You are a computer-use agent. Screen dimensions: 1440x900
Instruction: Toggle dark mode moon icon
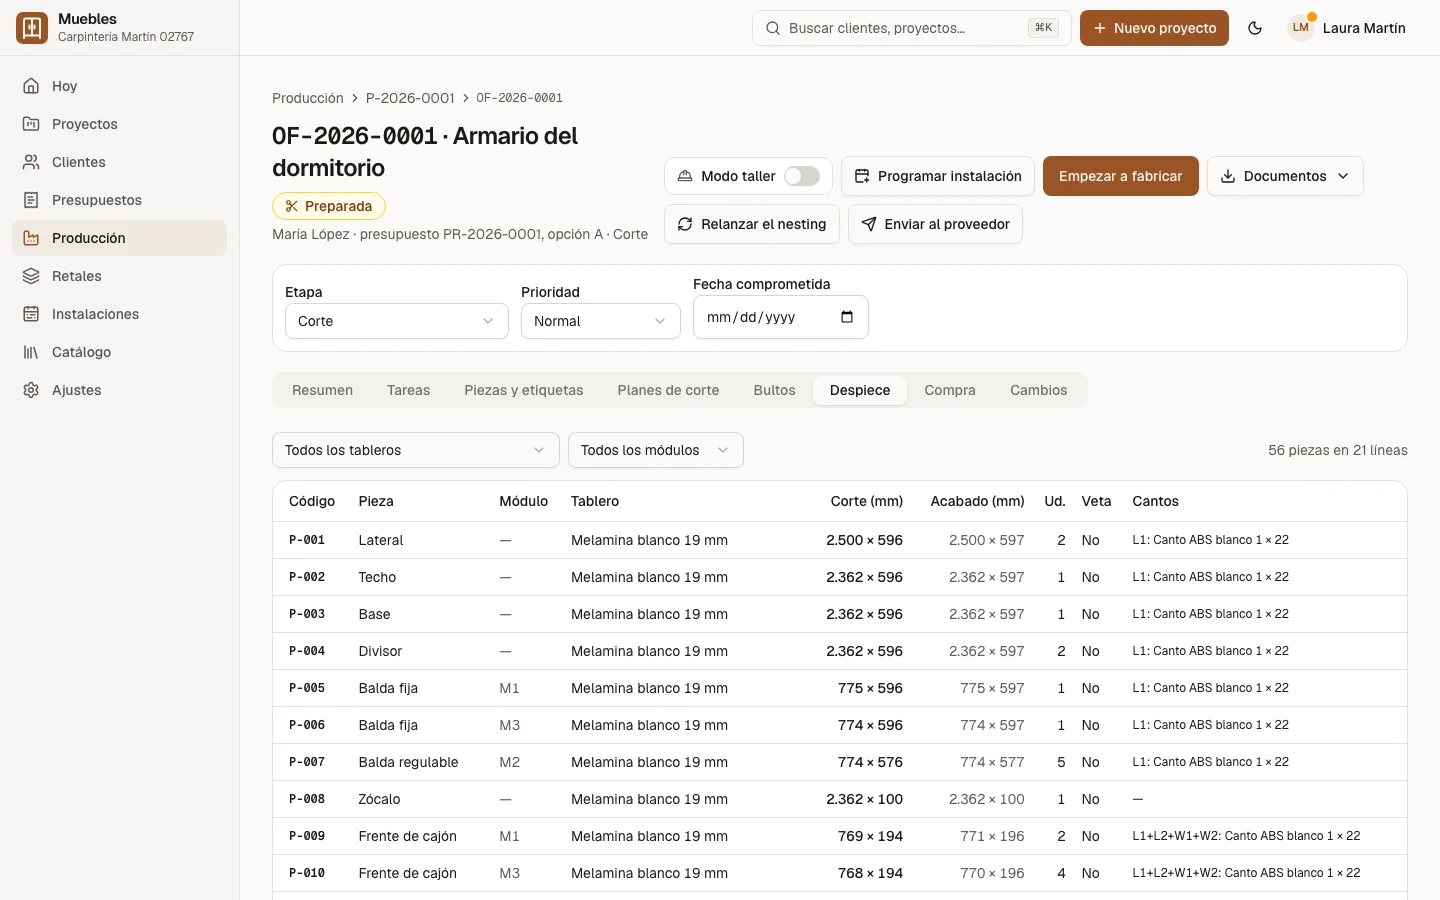1255,28
